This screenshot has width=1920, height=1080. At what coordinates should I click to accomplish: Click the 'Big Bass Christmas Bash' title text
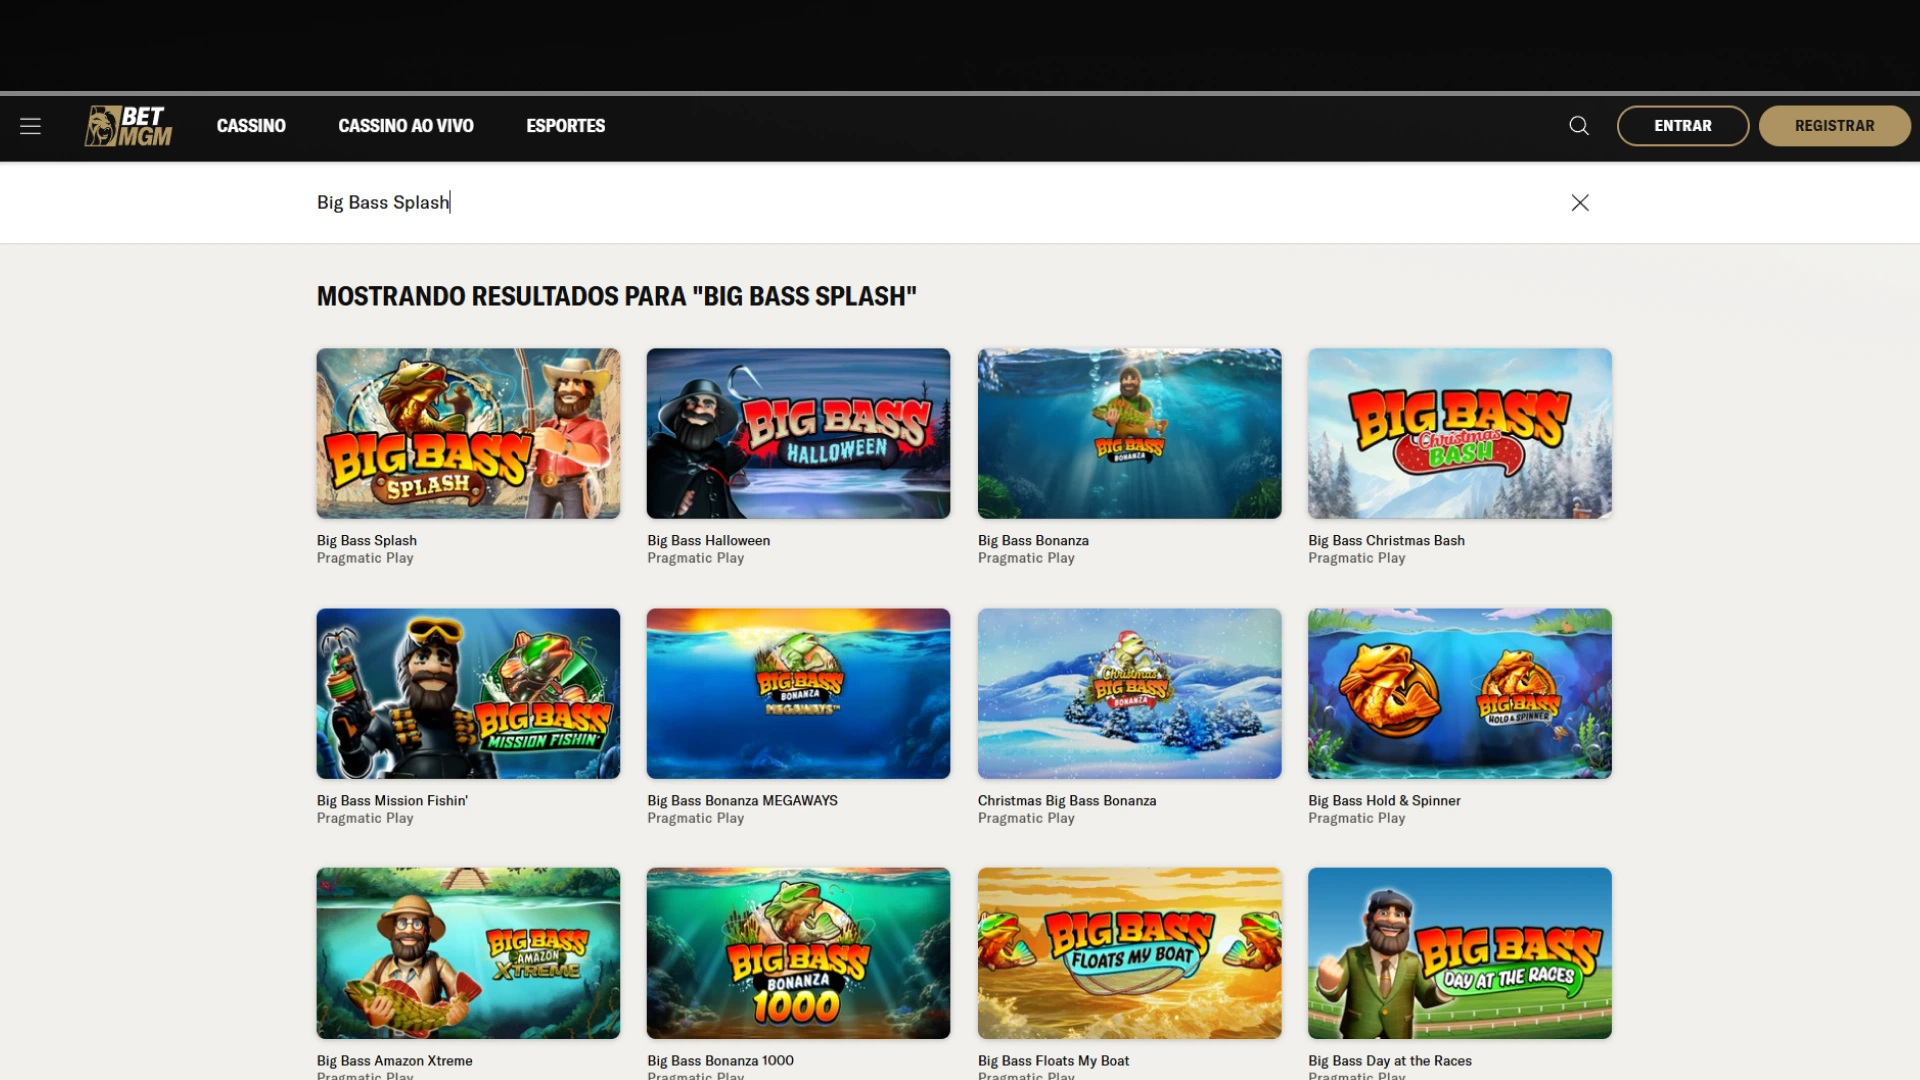(1386, 540)
